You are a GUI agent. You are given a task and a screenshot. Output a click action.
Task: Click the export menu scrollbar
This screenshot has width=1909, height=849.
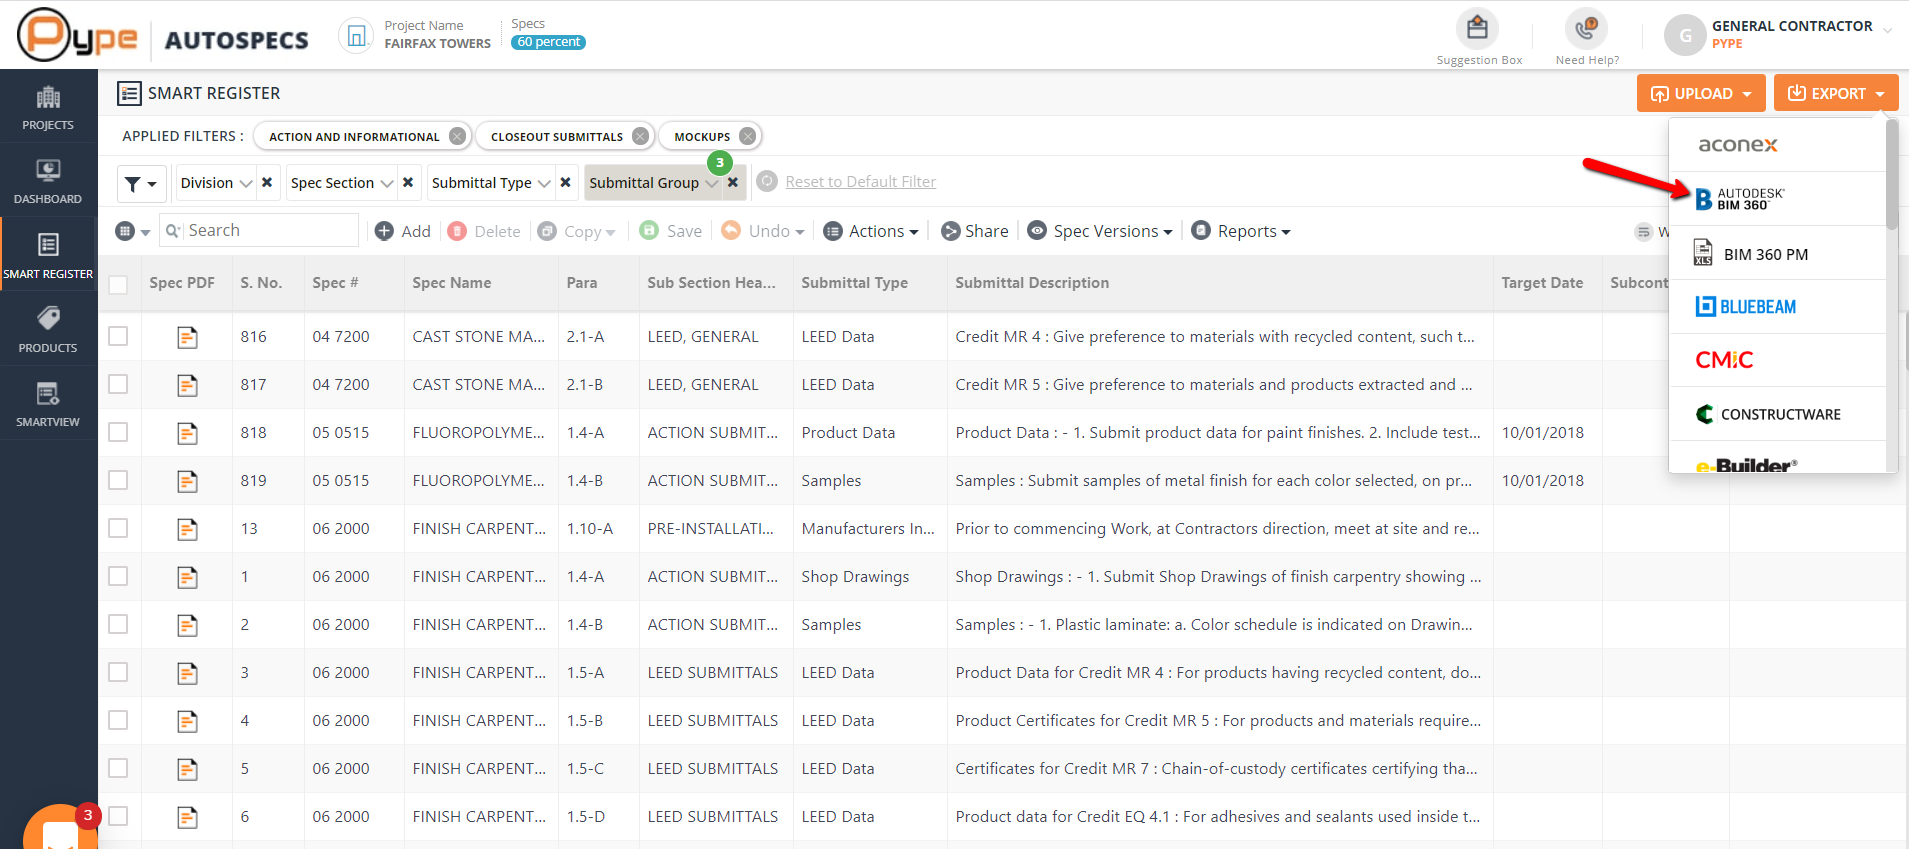click(1891, 176)
